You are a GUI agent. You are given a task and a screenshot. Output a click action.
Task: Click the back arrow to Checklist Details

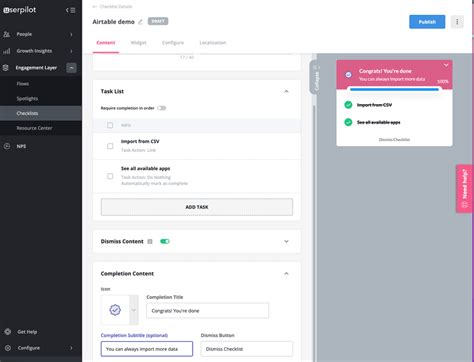click(x=95, y=6)
